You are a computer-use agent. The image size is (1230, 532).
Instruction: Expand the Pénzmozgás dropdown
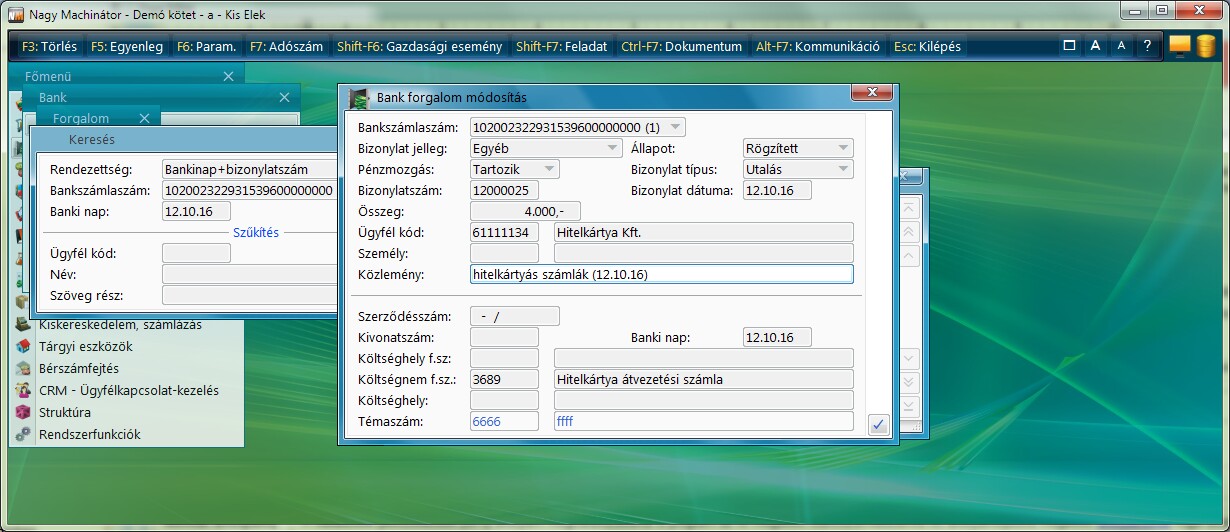[548, 169]
